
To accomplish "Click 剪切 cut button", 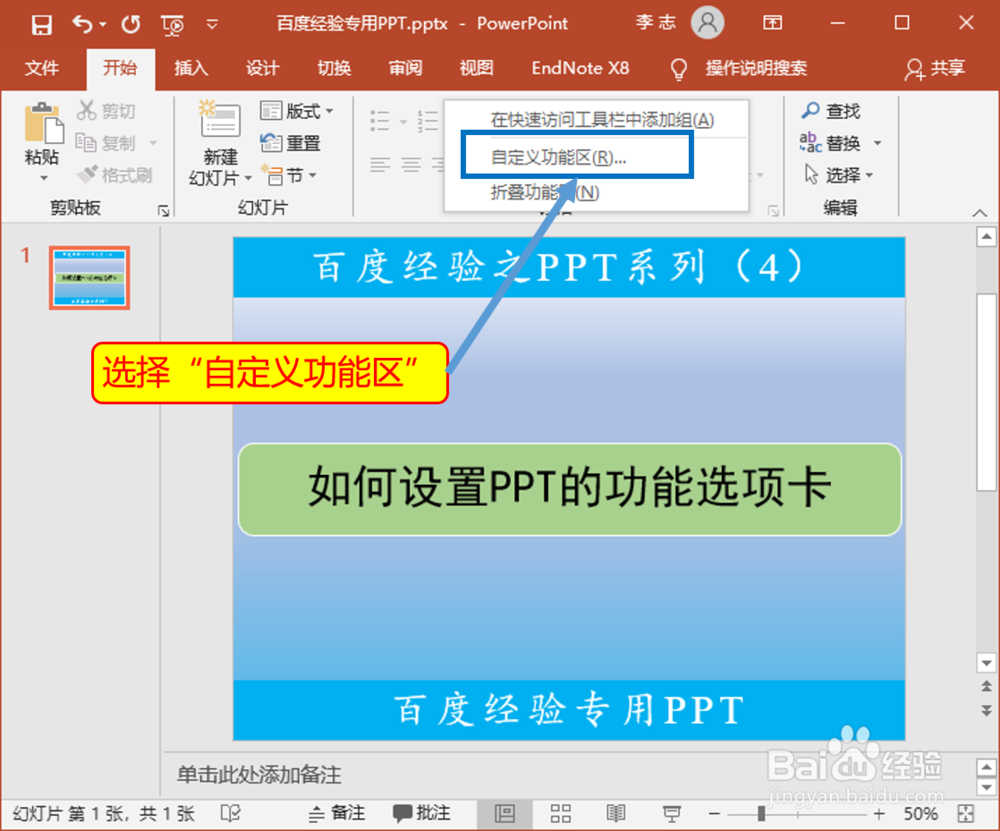I will click(106, 110).
